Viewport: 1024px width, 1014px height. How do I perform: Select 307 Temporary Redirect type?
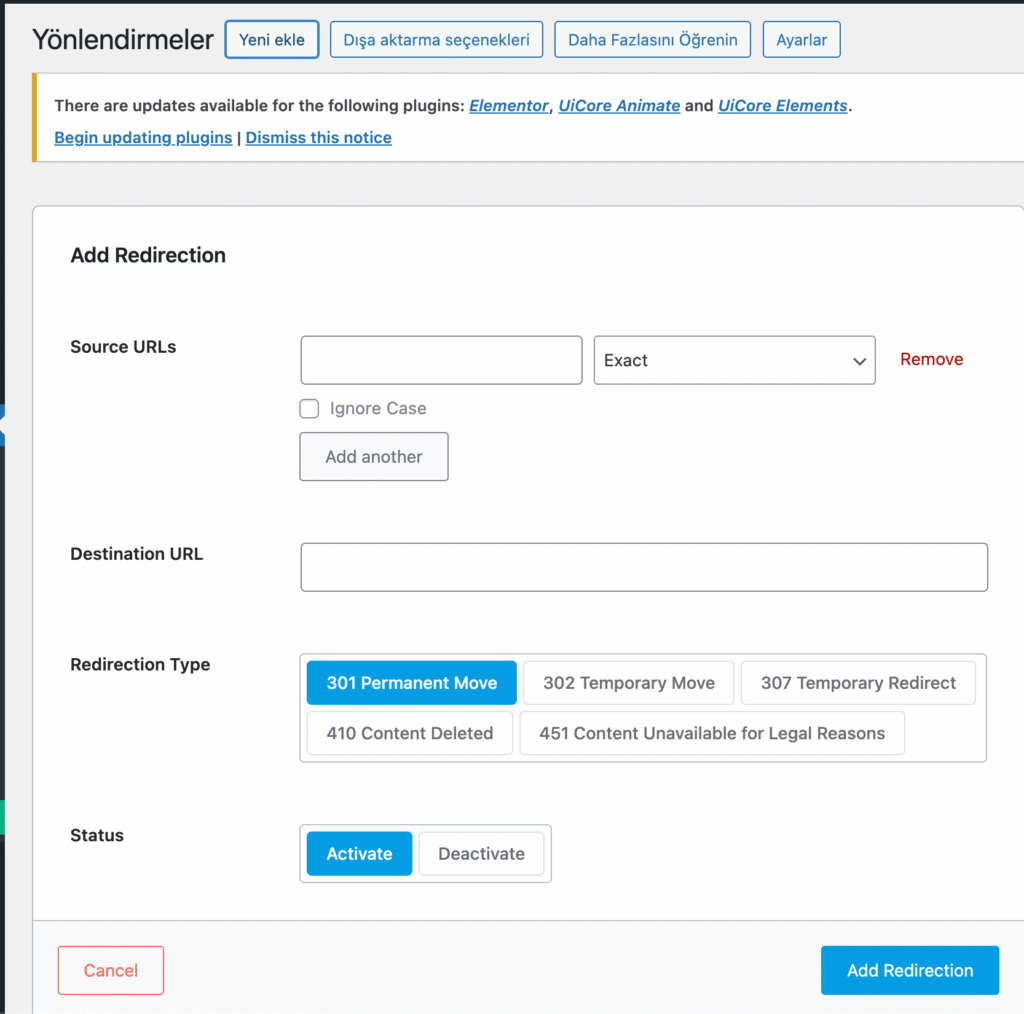[x=857, y=683]
